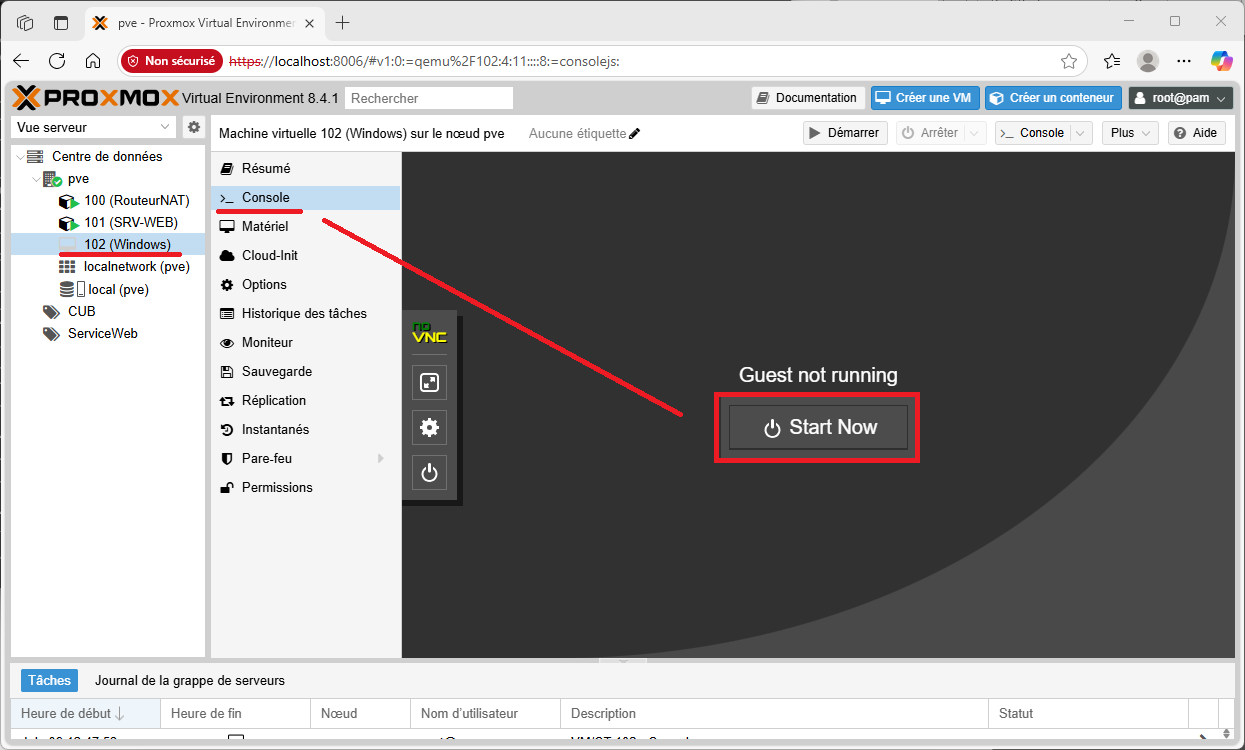This screenshot has width=1245, height=750.
Task: Click the Rechercher search field
Action: point(428,98)
